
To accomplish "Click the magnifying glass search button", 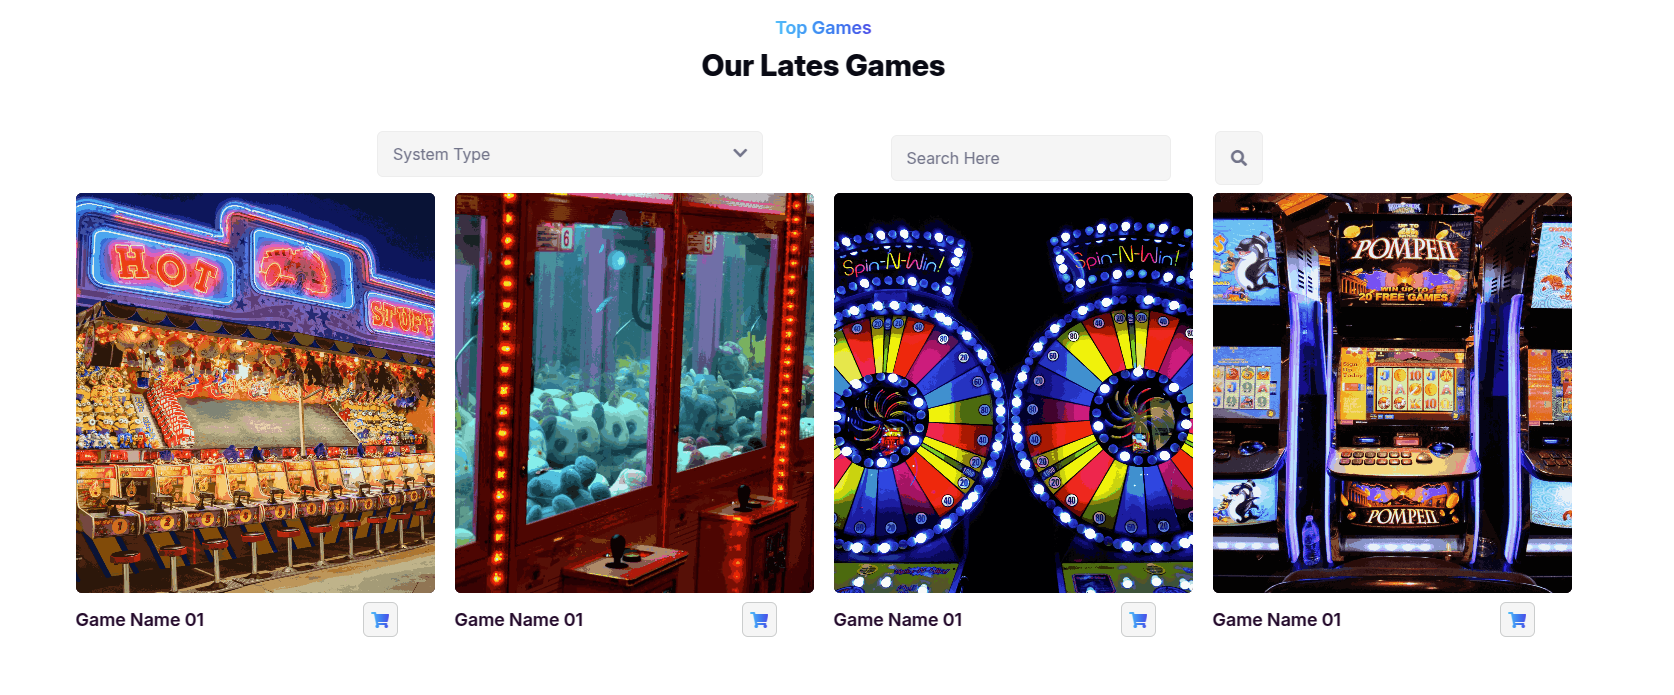I will [1239, 158].
